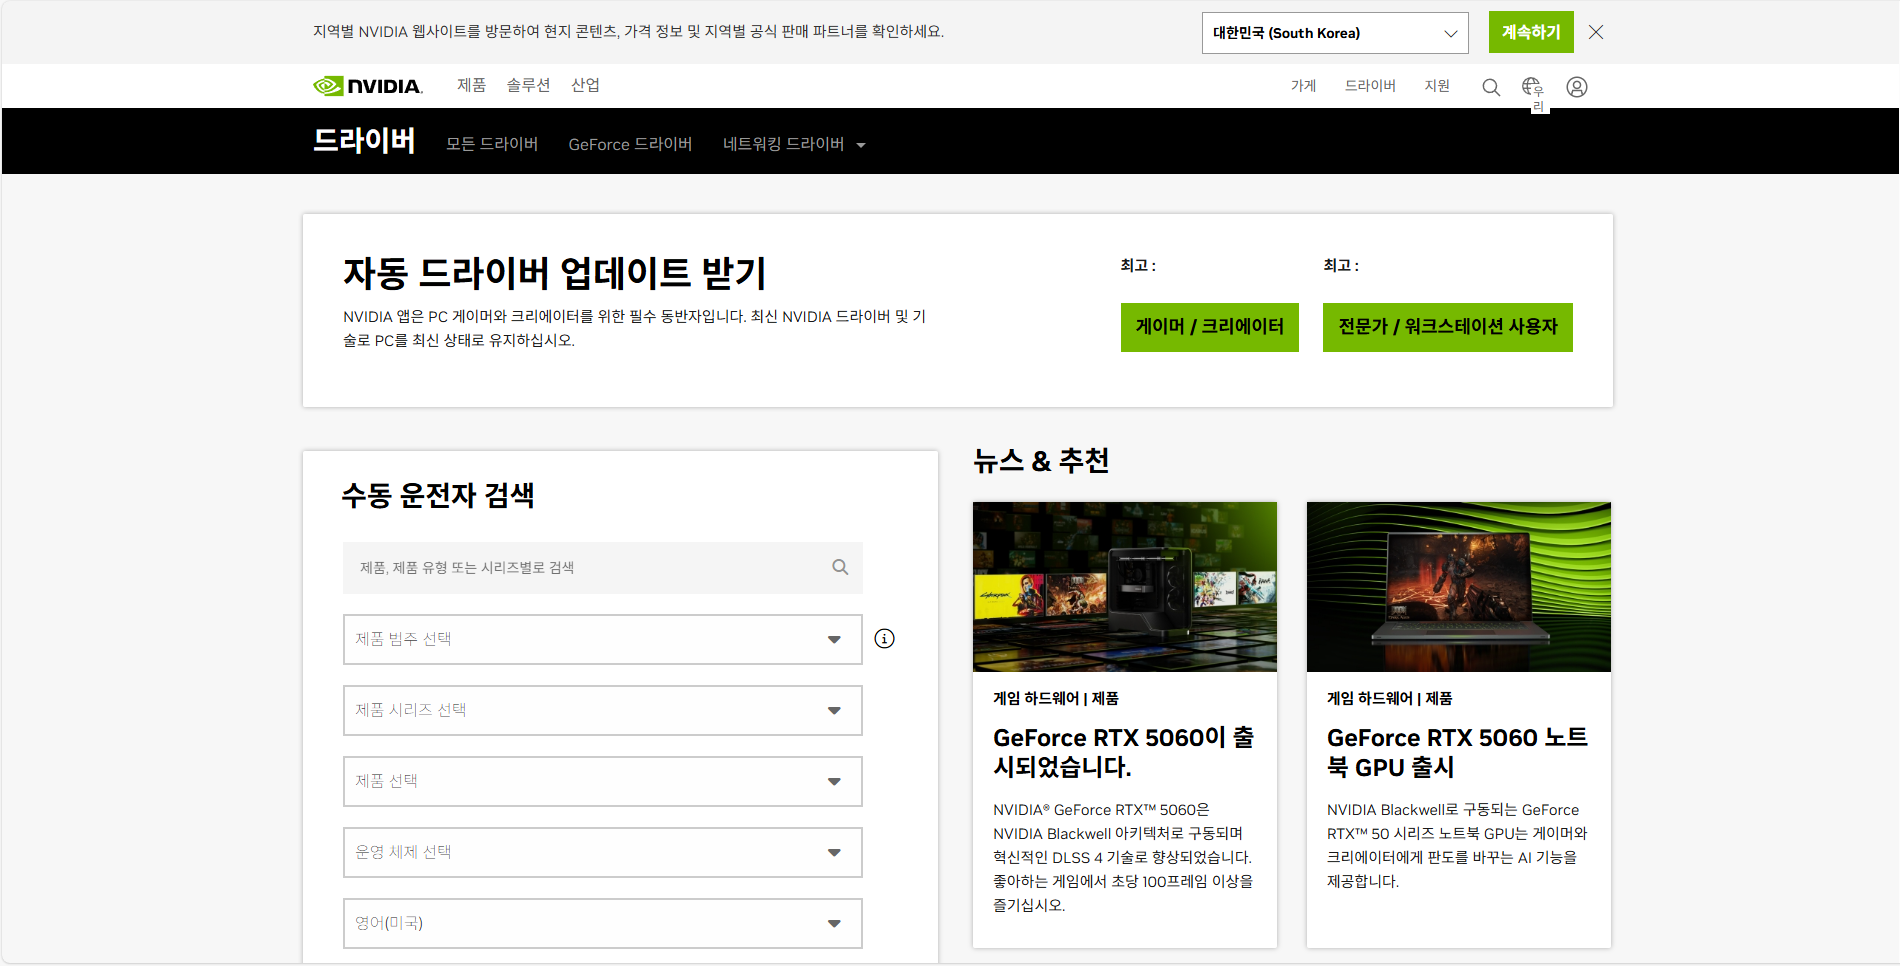The image size is (1900, 966).
Task: Click the 게이머 / 크리에이터 button
Action: tap(1210, 327)
